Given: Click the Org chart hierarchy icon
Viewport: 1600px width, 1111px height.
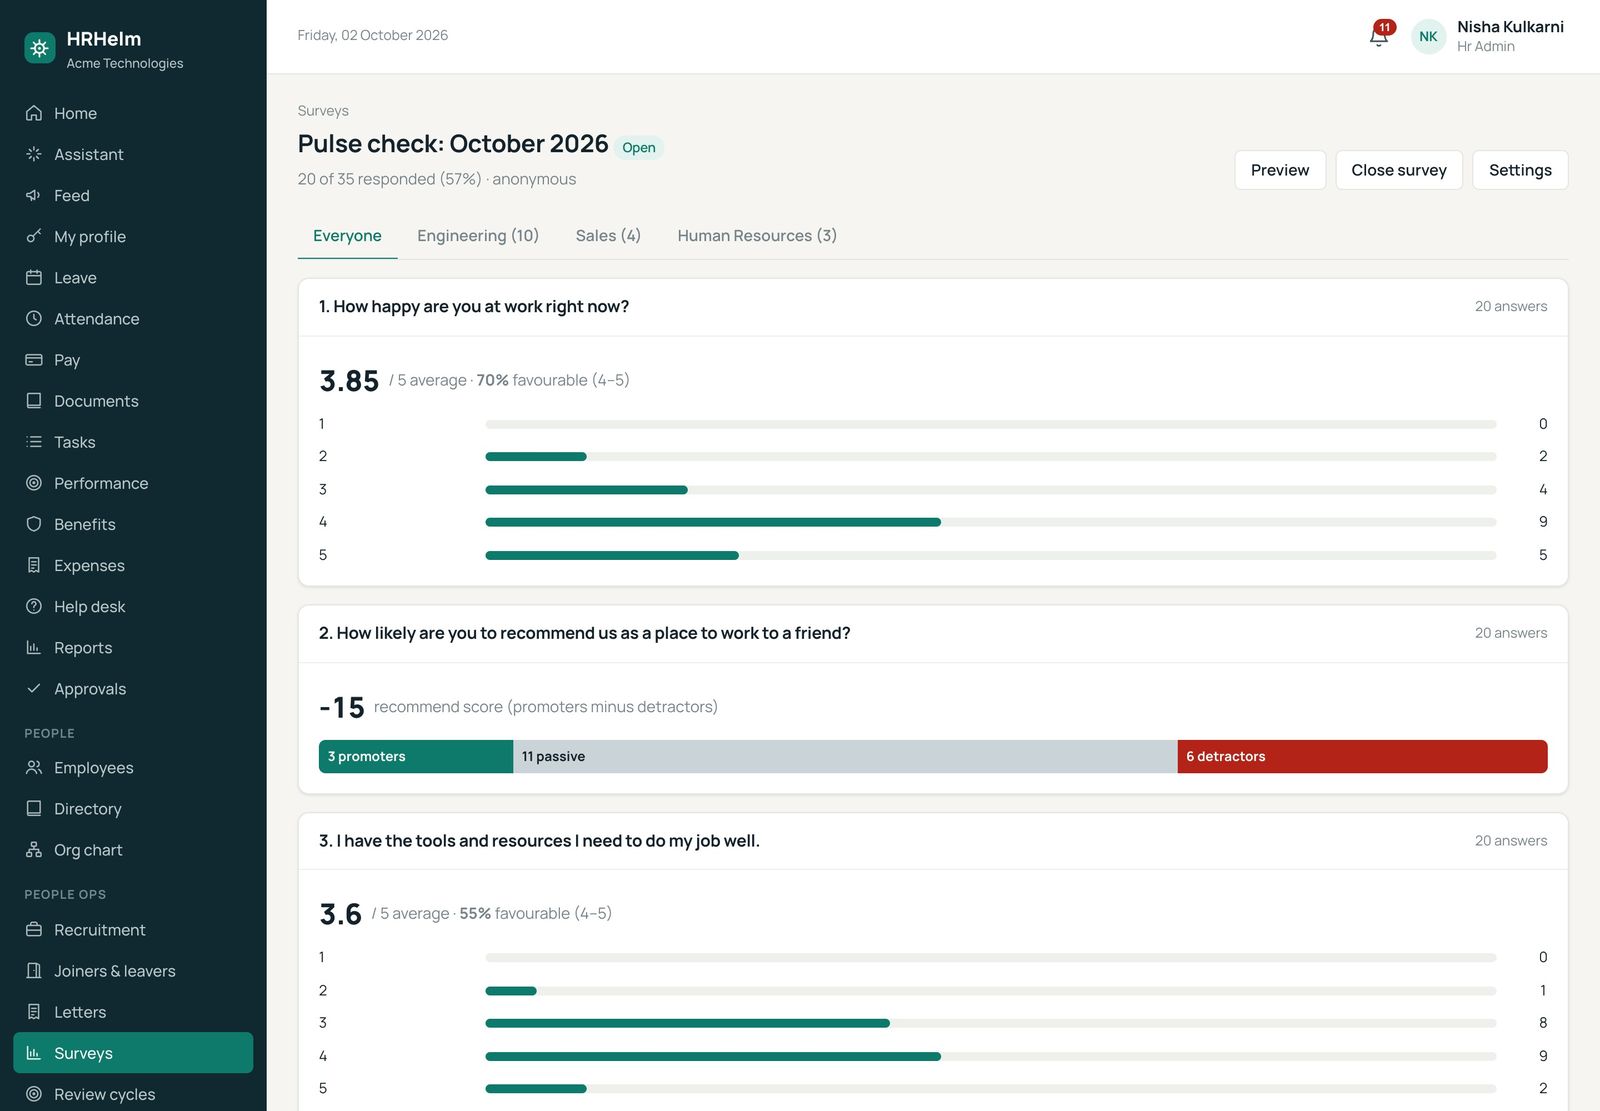Looking at the screenshot, I should pos(34,850).
